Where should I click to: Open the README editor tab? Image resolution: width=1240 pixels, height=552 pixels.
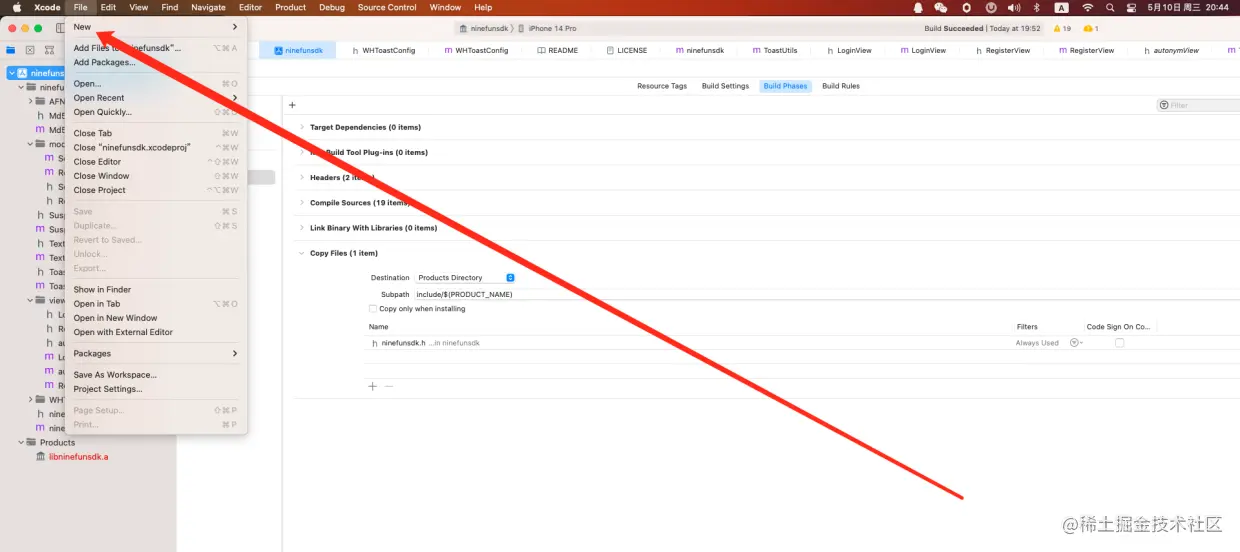point(557,50)
